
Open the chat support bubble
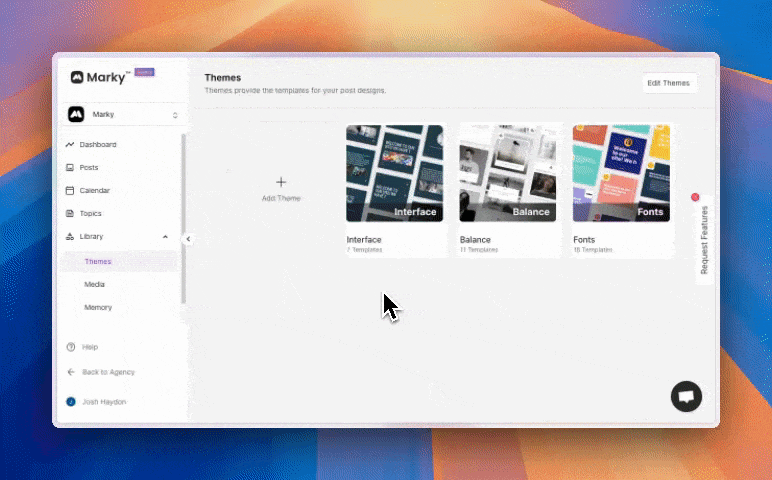(686, 397)
